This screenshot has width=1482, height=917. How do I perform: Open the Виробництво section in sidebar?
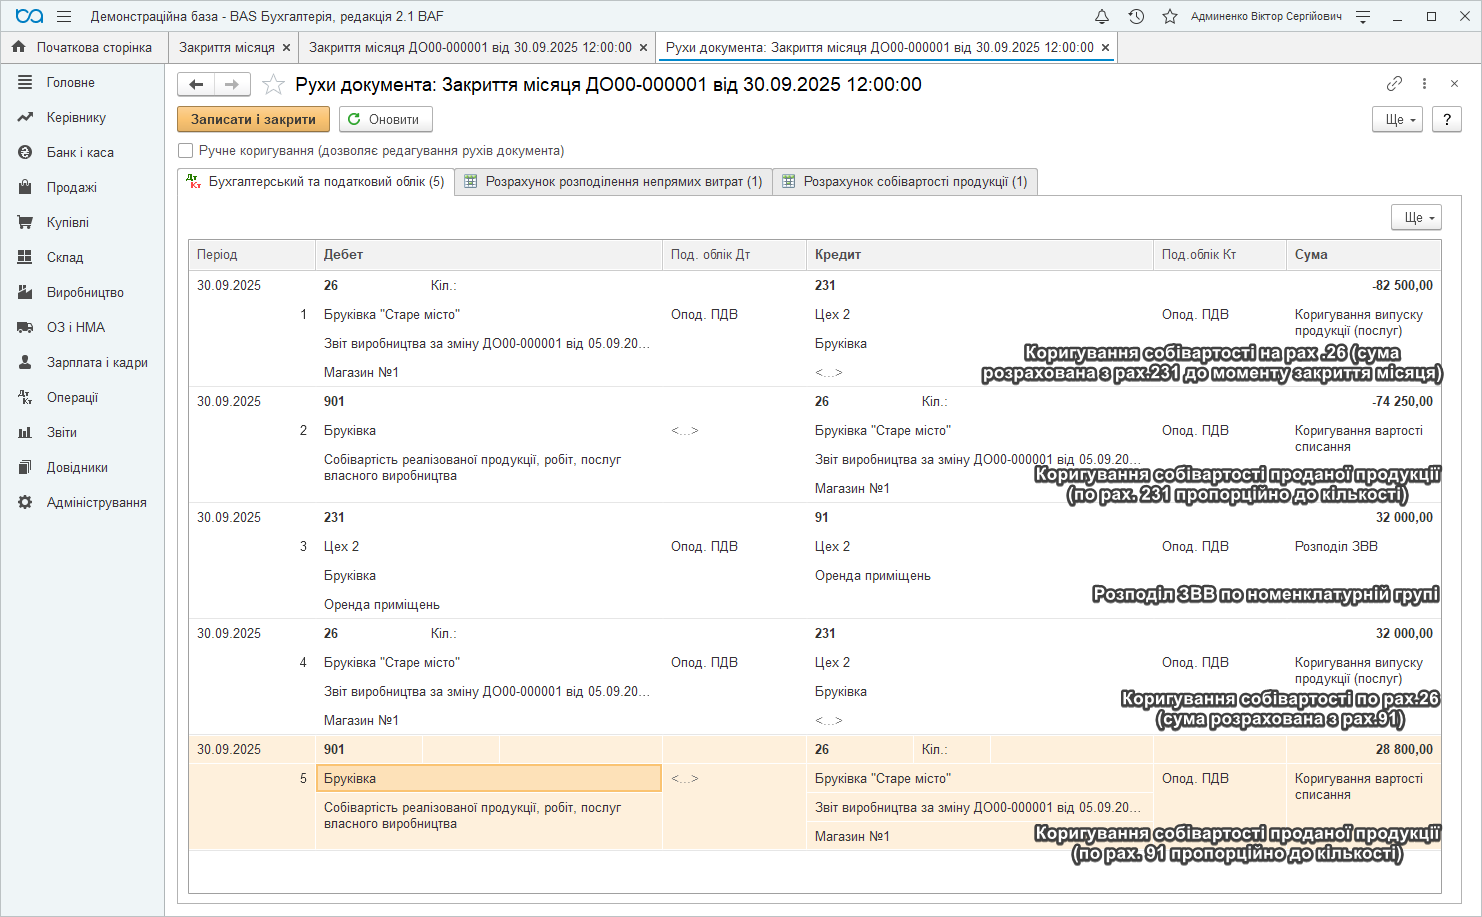(85, 293)
